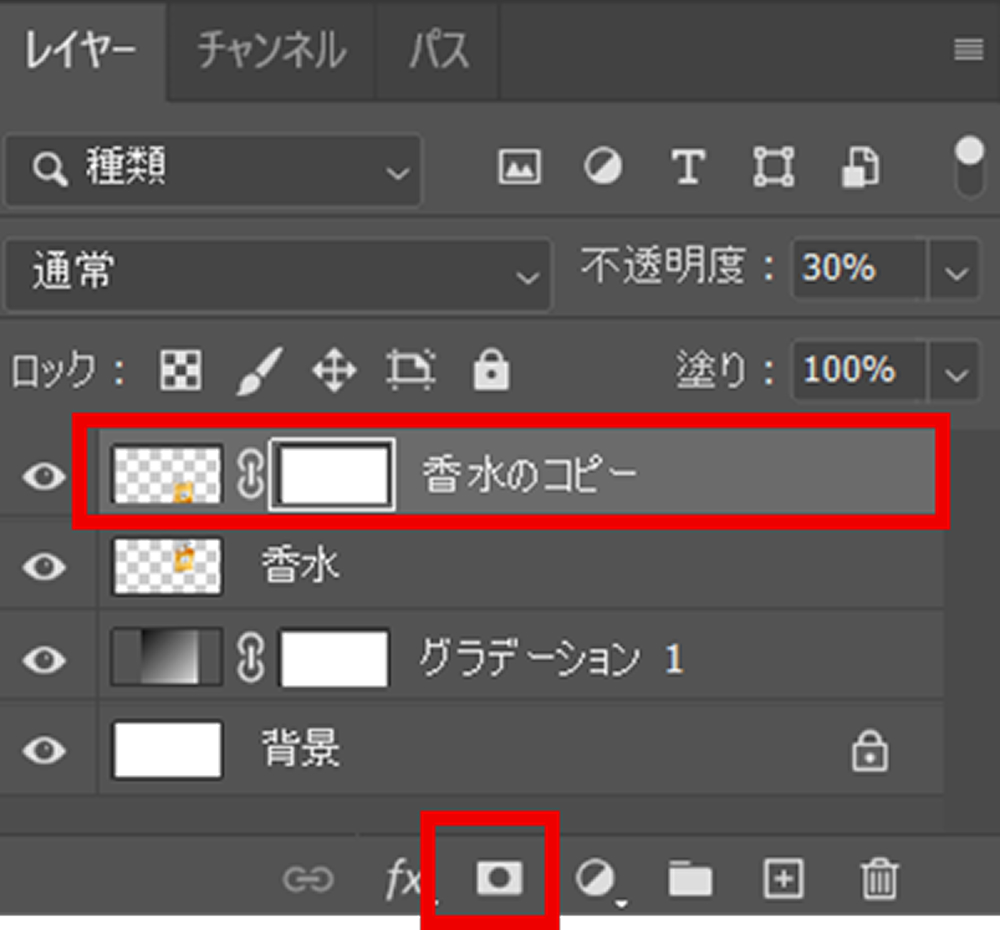Delete layer with the trash icon
The image size is (1000, 930).
(879, 879)
